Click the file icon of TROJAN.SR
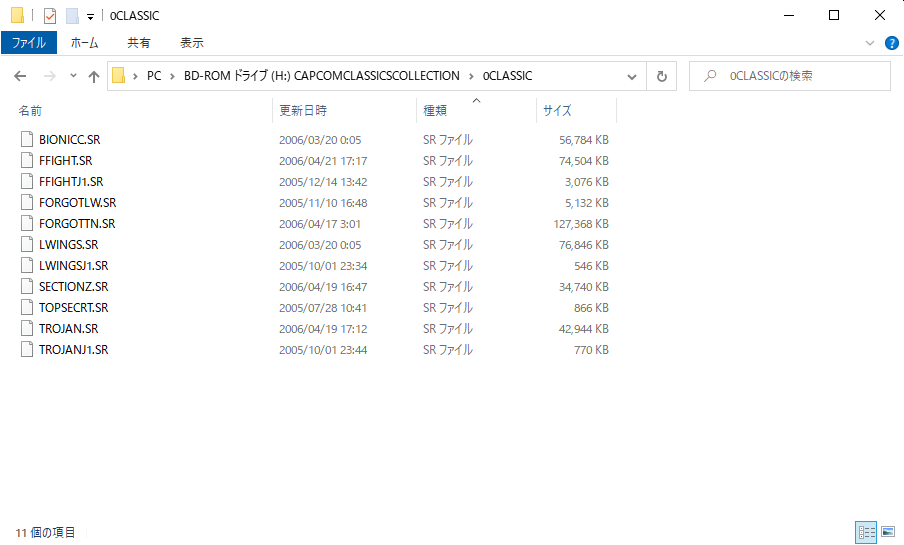904x545 pixels. (27, 328)
